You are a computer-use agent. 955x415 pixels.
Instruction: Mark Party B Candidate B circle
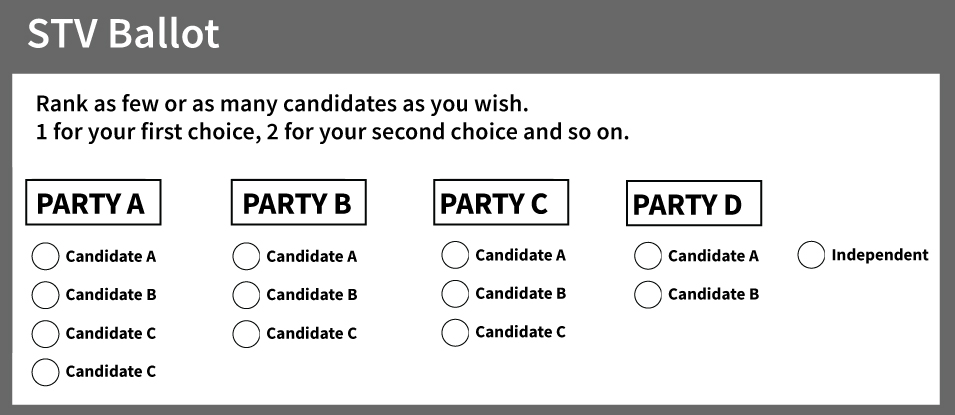(x=246, y=295)
